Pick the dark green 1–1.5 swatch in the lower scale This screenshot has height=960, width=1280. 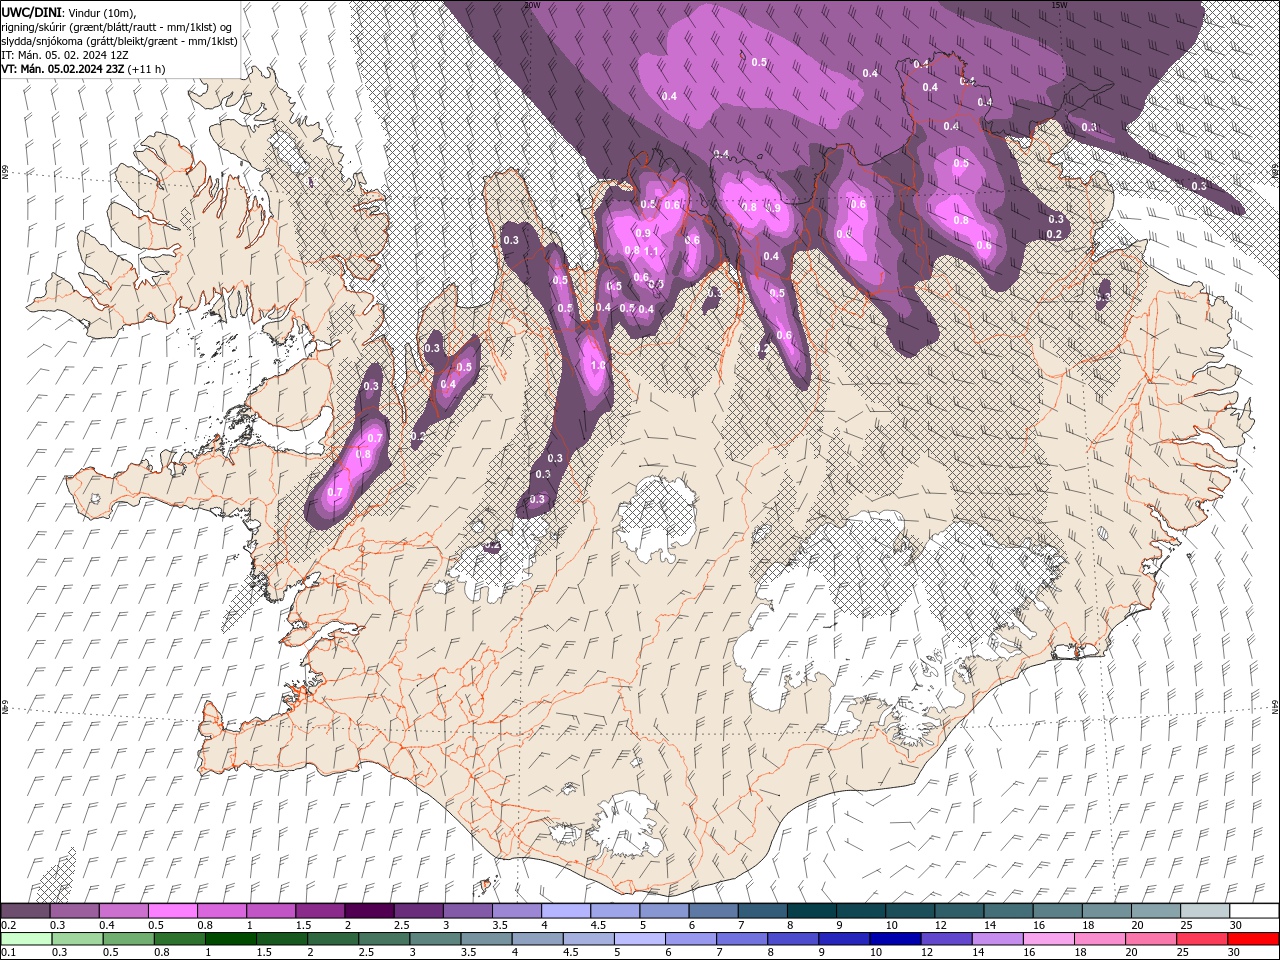230,939
